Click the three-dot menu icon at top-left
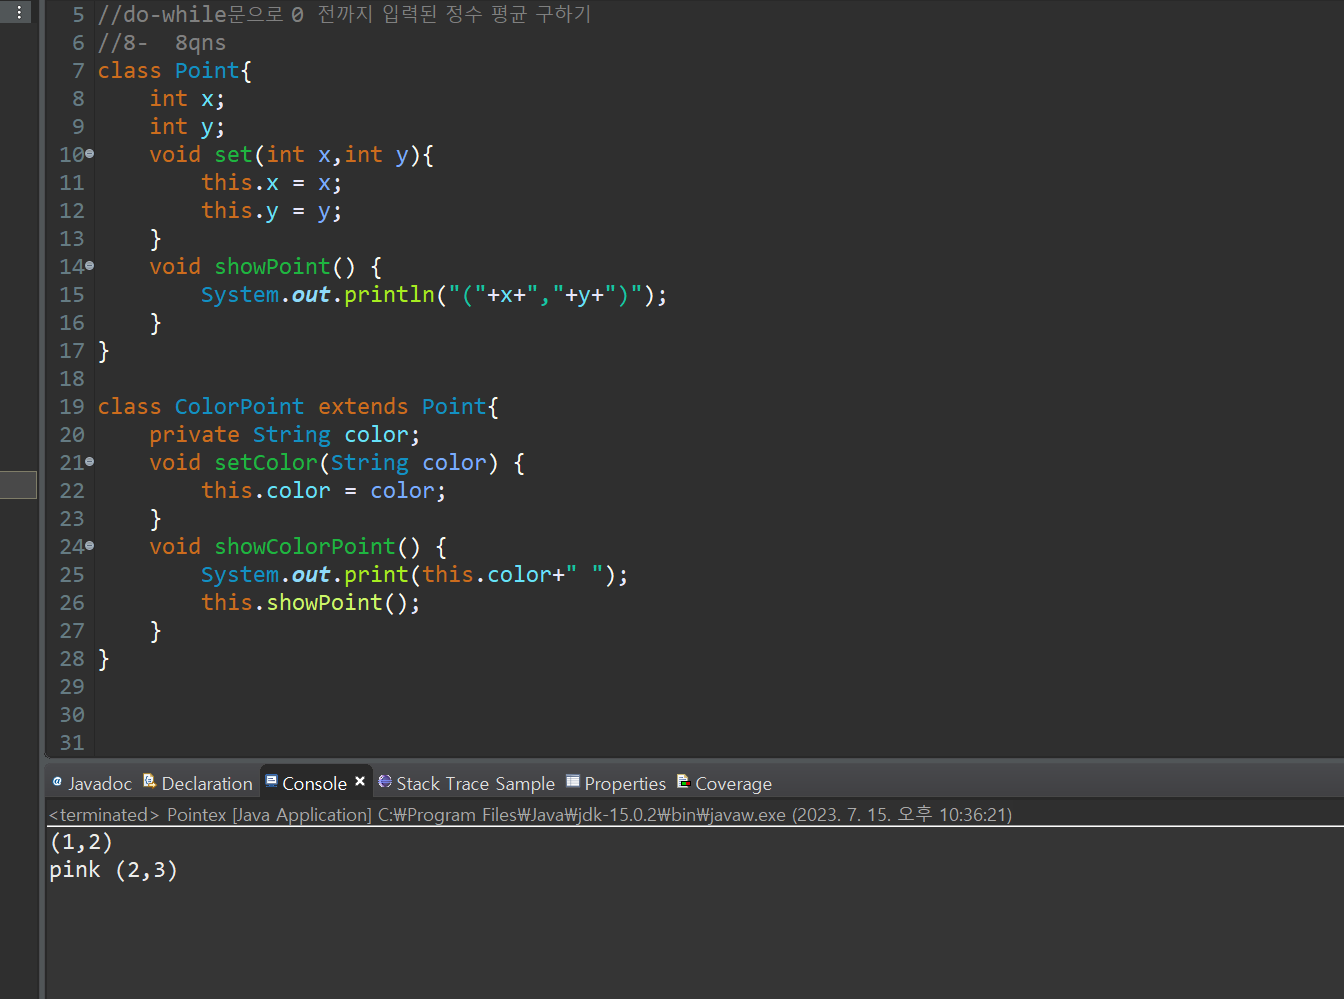 pos(18,12)
